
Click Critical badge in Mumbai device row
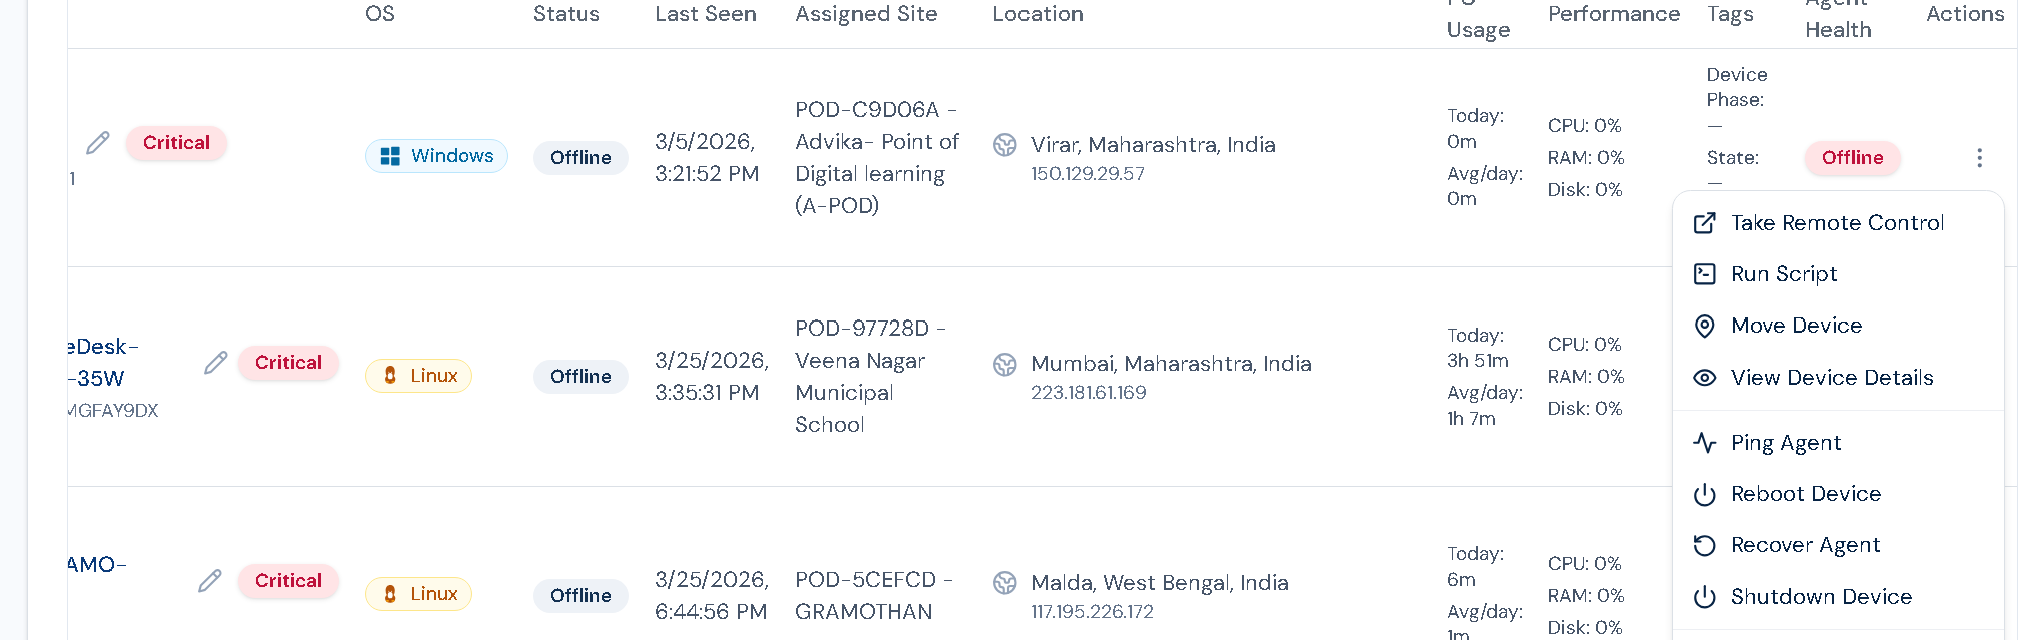click(x=288, y=363)
